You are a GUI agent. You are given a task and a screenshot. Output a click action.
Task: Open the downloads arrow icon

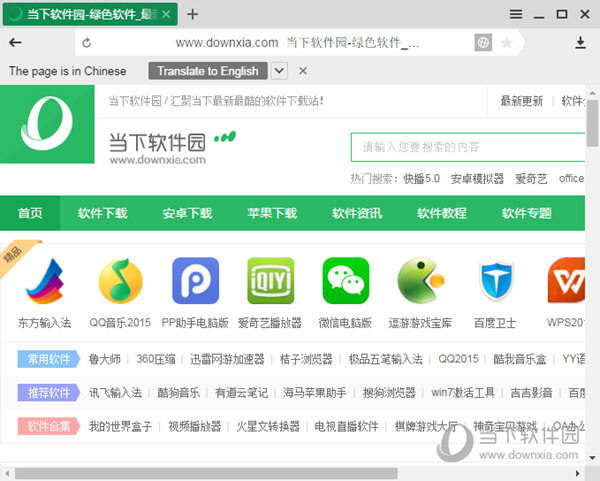click(580, 42)
